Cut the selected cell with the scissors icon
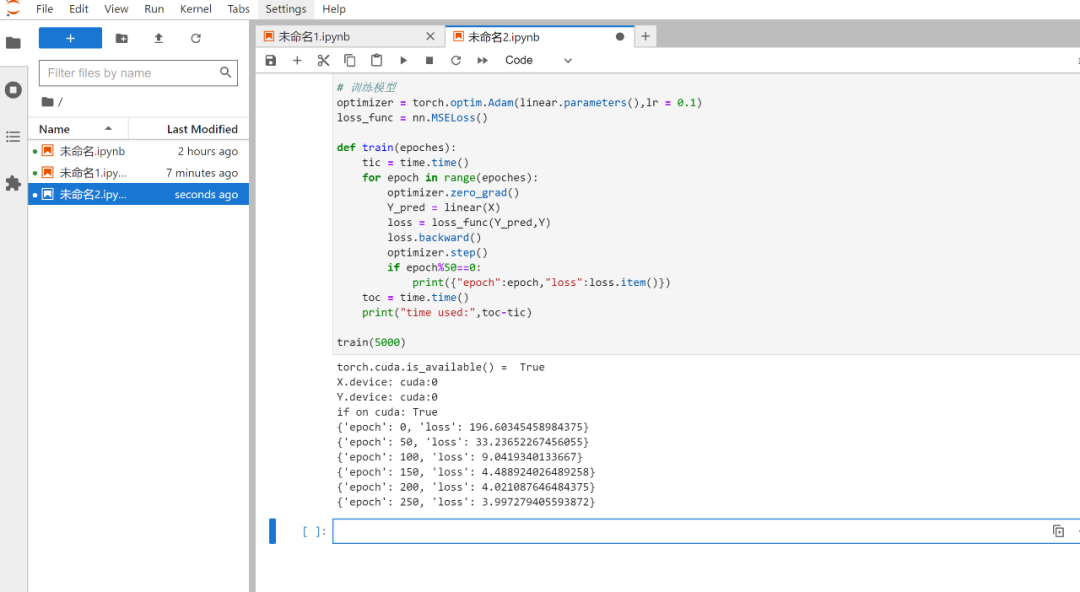This screenshot has width=1080, height=592. (322, 60)
